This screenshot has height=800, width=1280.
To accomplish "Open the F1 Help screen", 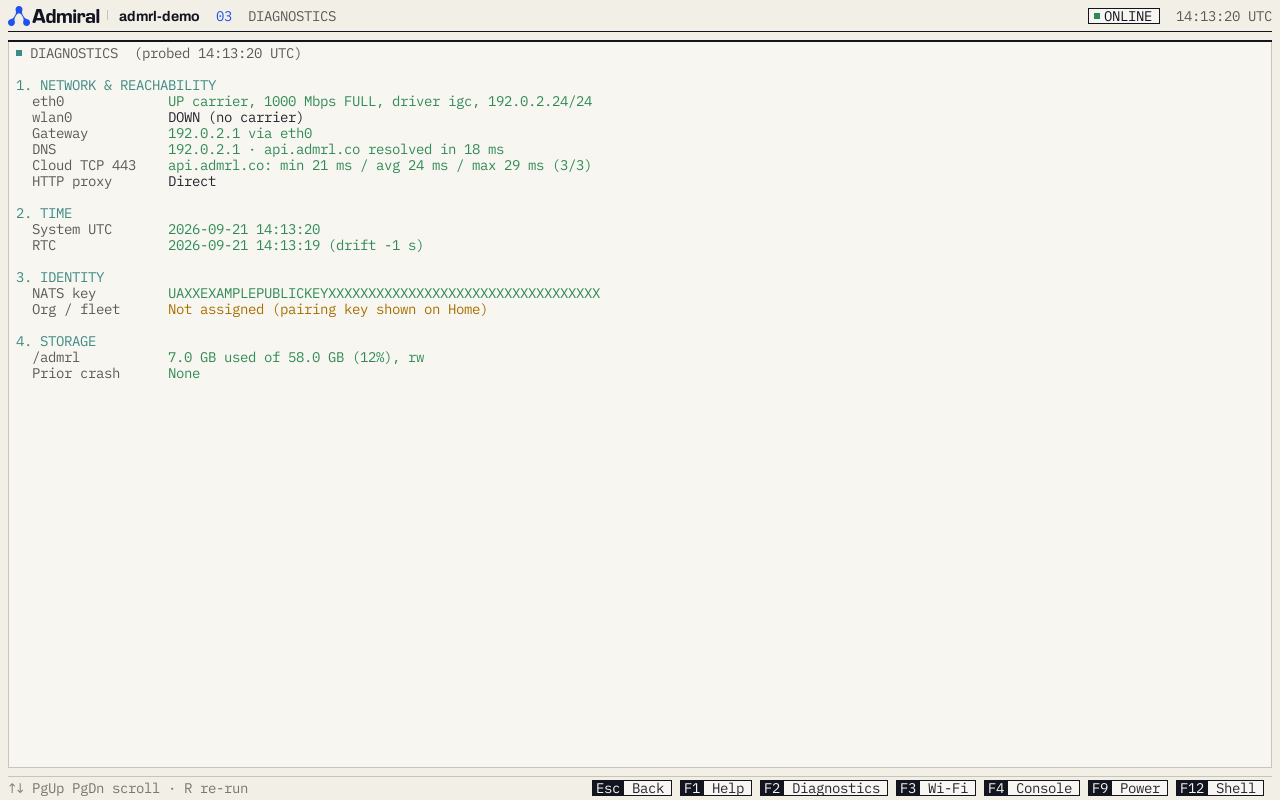I will pyautogui.click(x=716, y=788).
